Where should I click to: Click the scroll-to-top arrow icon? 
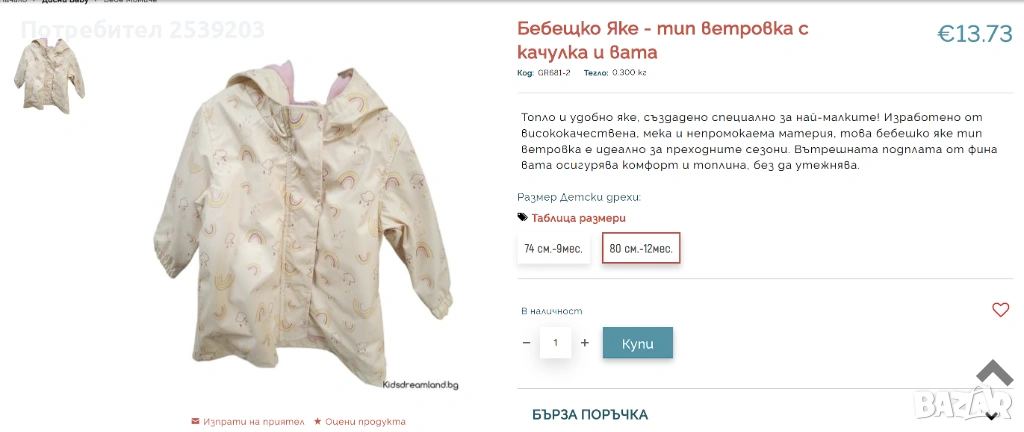pyautogui.click(x=994, y=372)
